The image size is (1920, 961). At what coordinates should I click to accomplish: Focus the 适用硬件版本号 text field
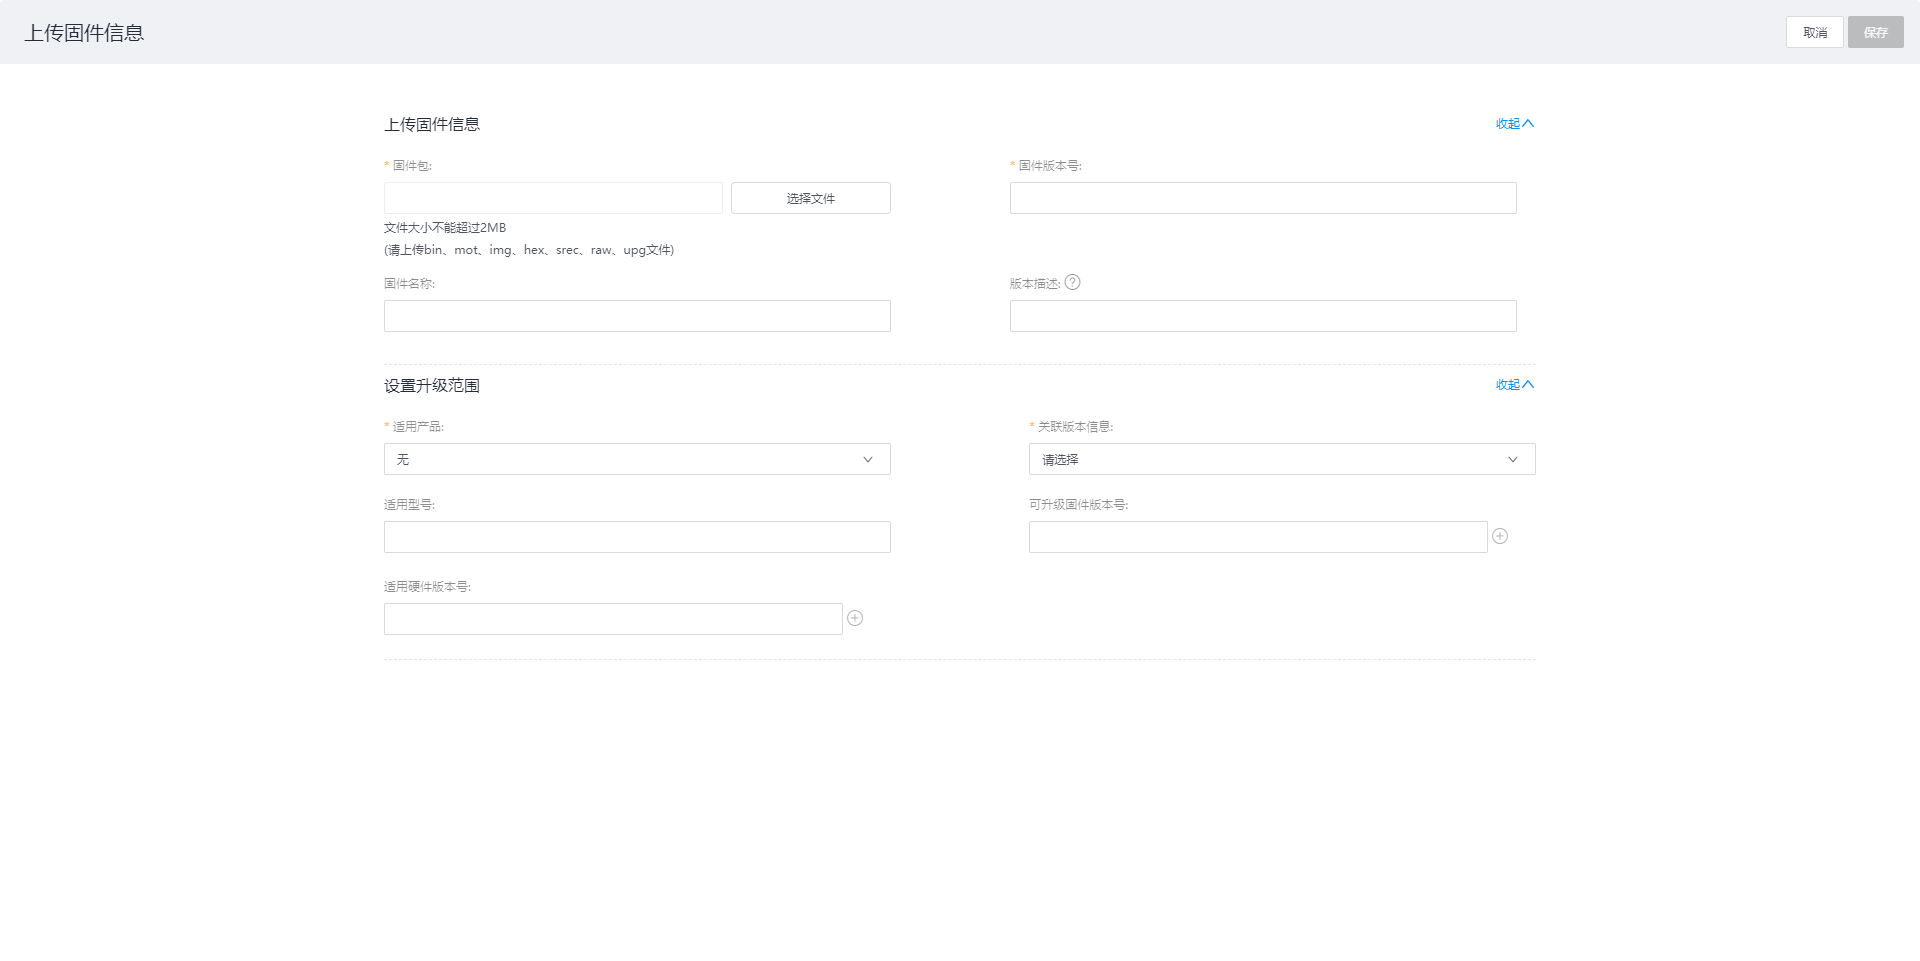(612, 620)
